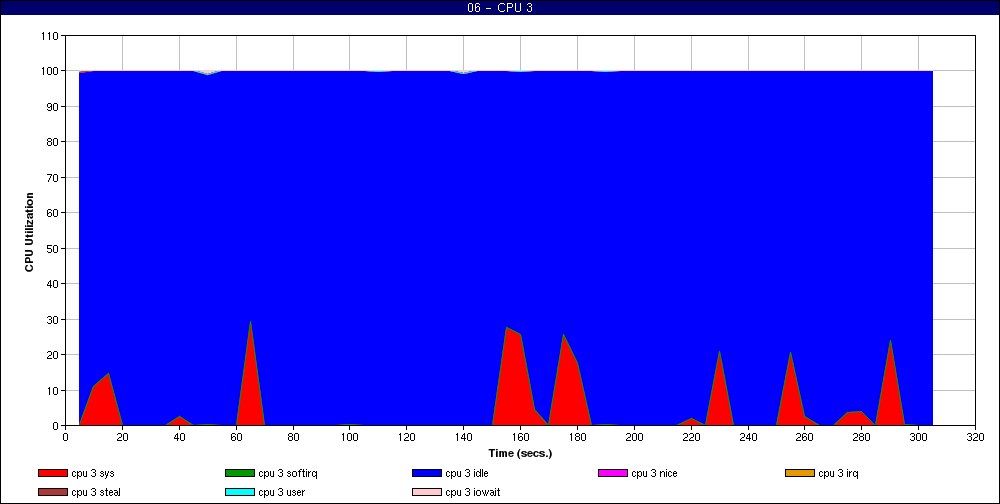Click the "cpu 3 idle" legend label
1000x504 pixels.
tap(467, 473)
